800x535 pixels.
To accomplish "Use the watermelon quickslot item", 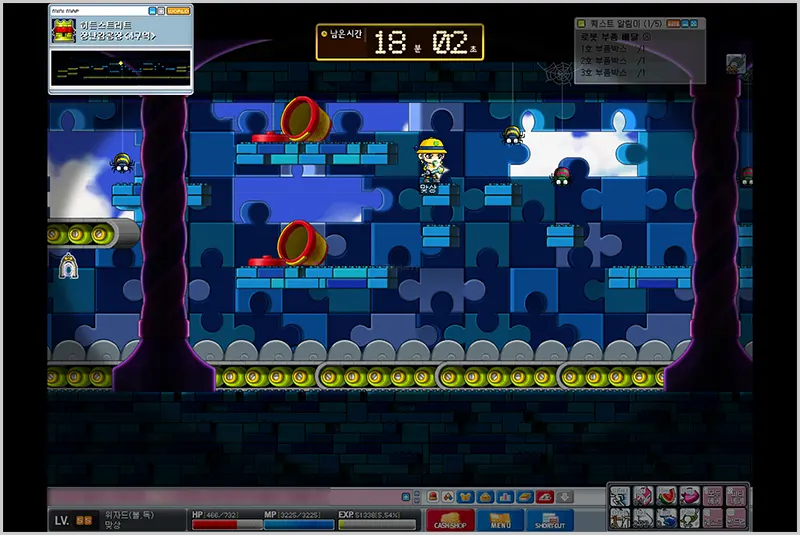I will point(666,495).
